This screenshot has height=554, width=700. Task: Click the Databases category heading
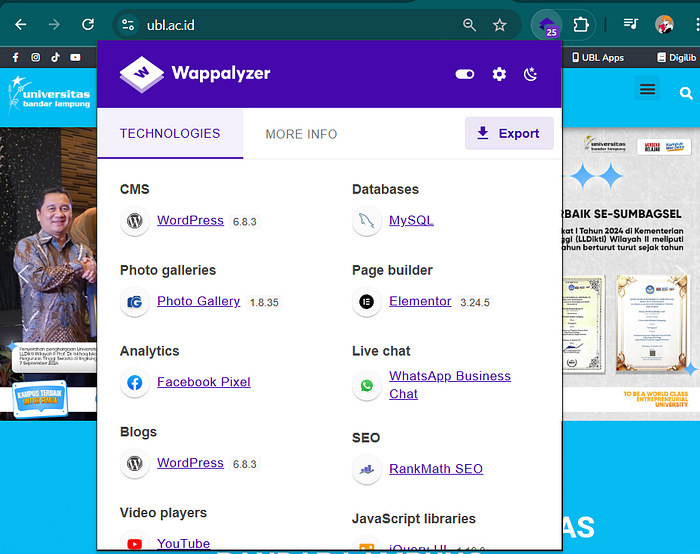point(385,189)
